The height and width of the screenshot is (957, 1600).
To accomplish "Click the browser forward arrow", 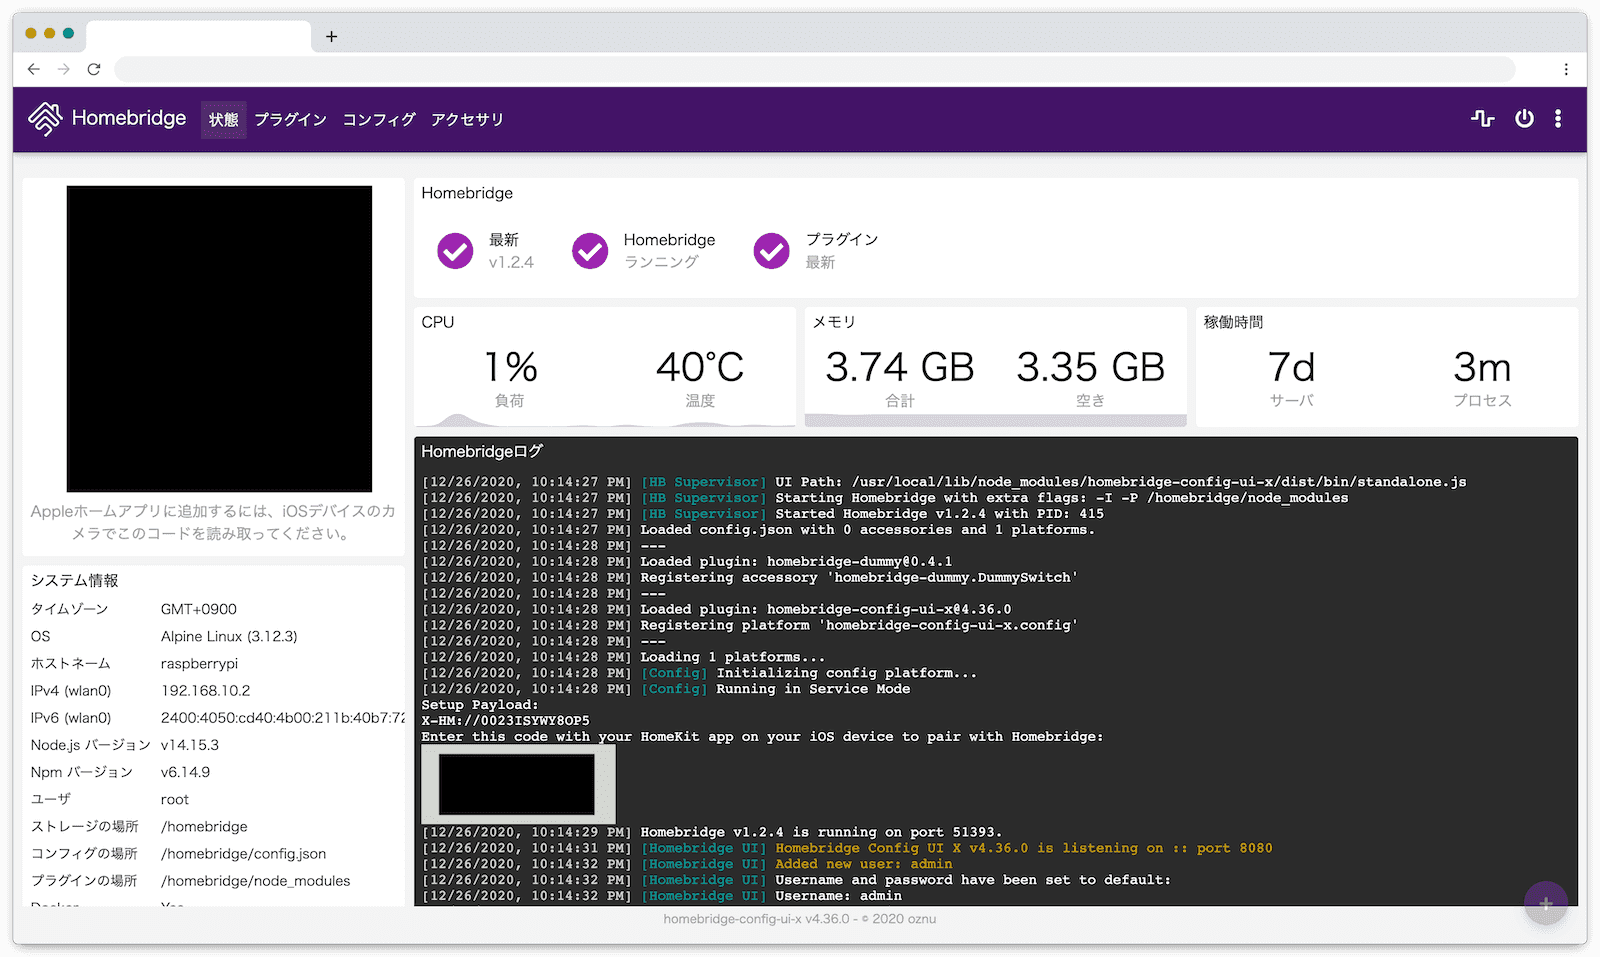I will [x=64, y=69].
